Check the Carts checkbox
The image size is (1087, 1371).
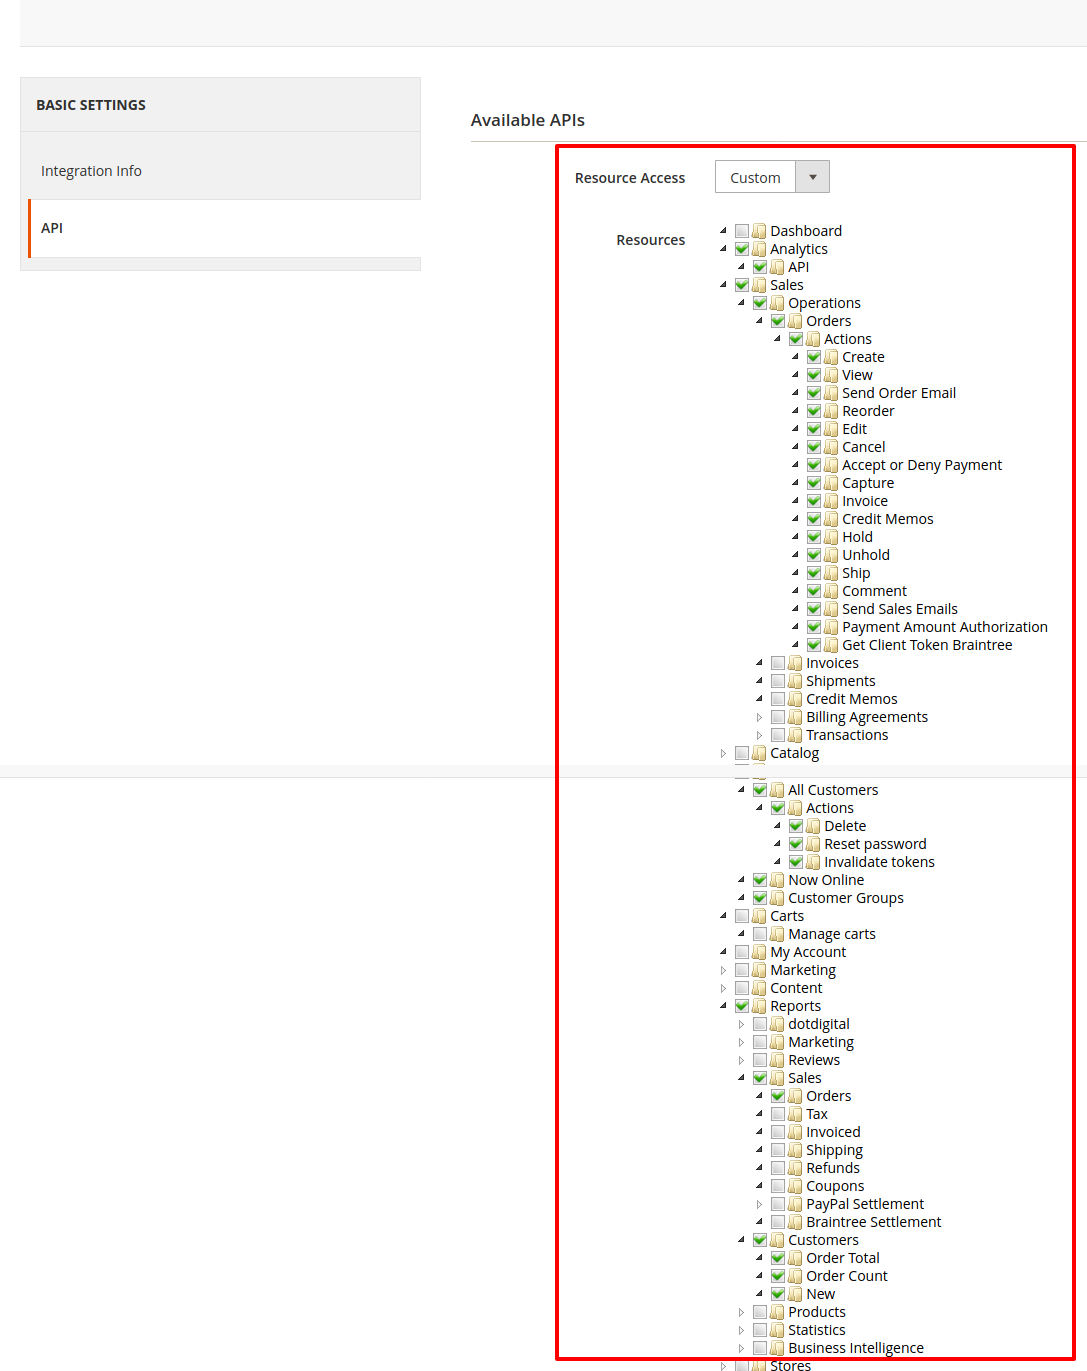[x=742, y=916]
